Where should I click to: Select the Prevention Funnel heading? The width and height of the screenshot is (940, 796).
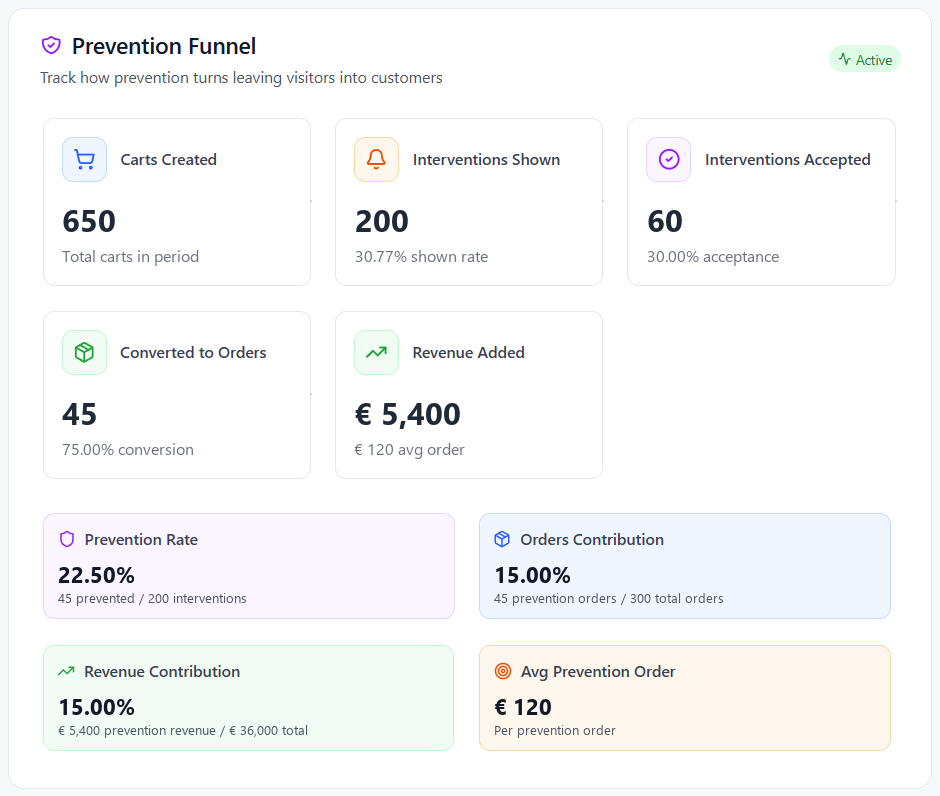point(164,46)
